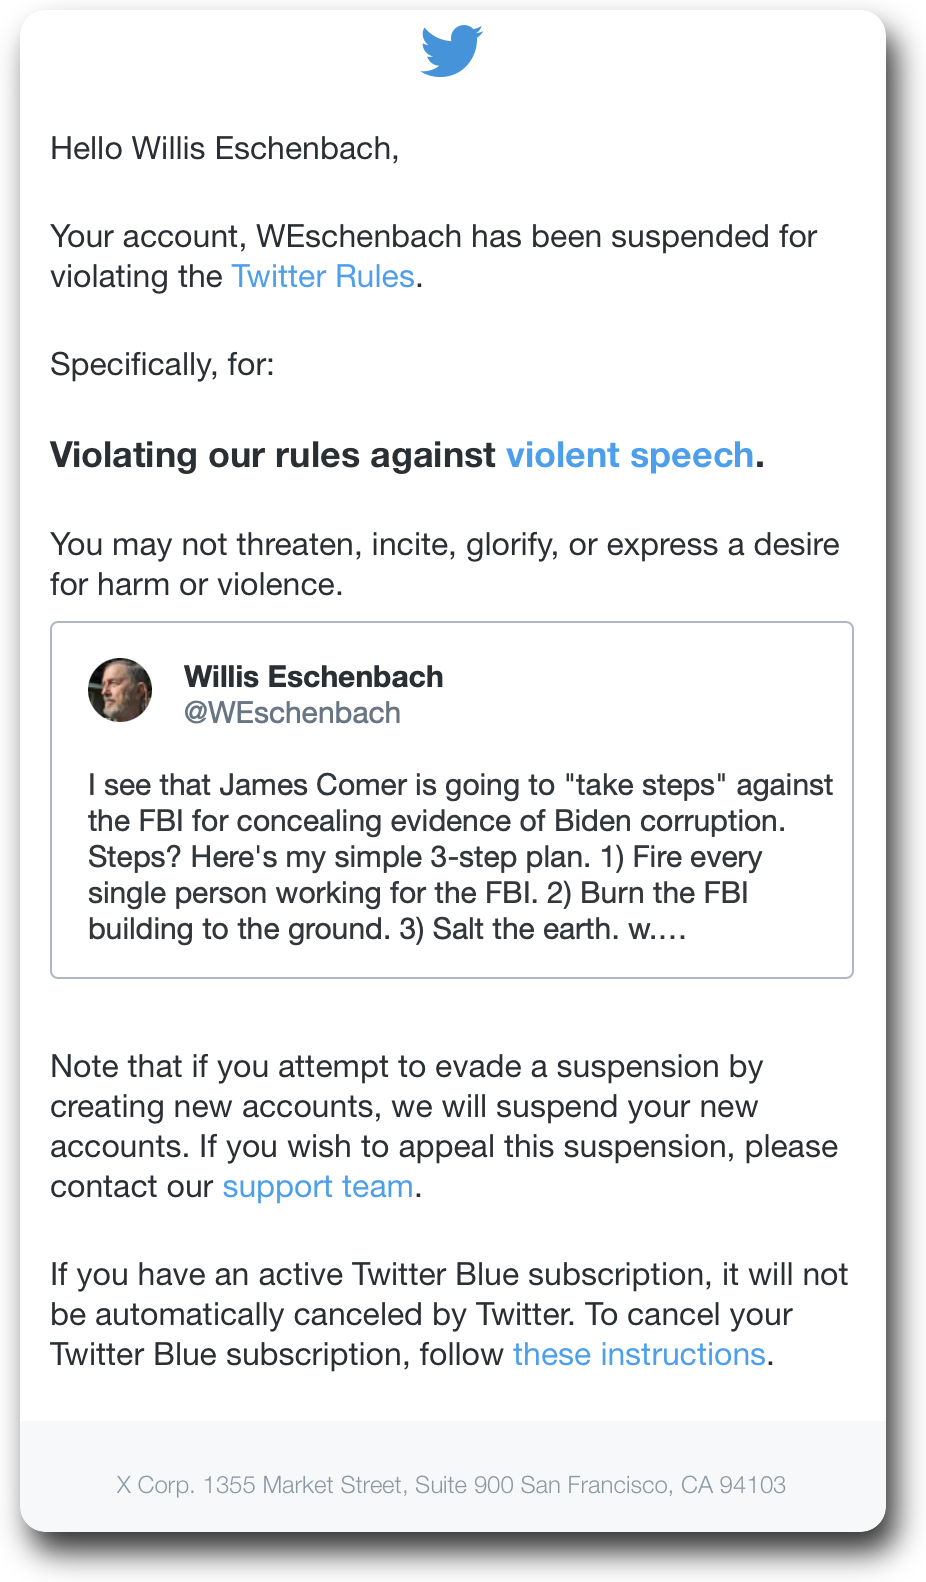Open these instructions for canceling Twitter Blue

coord(639,1355)
